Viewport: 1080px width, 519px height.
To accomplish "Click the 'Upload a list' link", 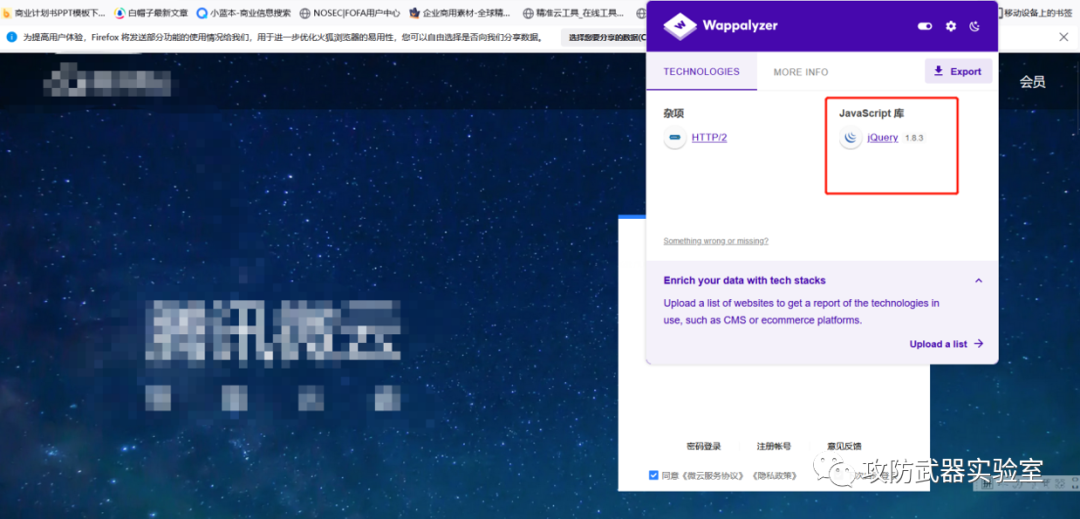I will (x=946, y=344).
